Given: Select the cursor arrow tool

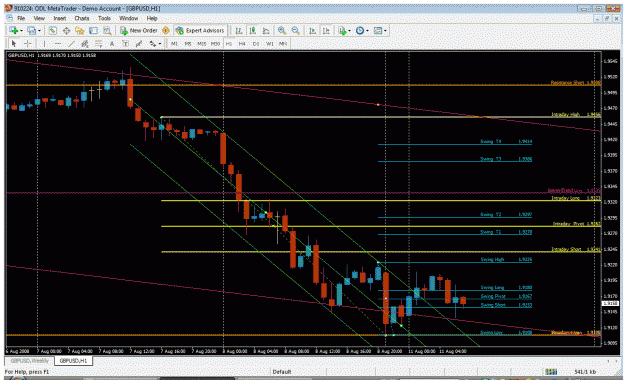Looking at the screenshot, I should [14, 43].
